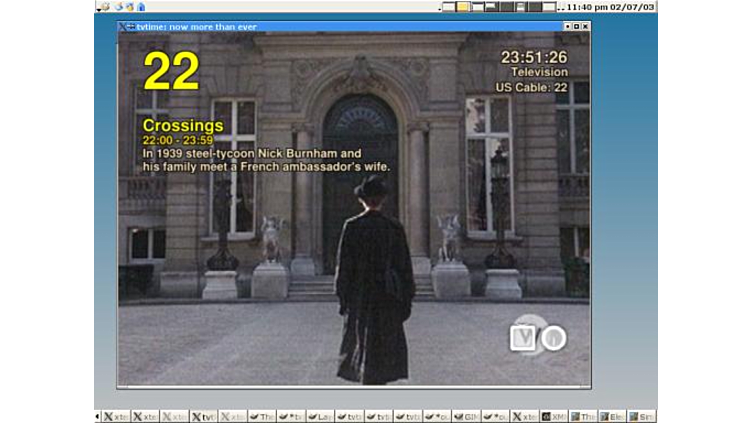The image size is (752, 423).
Task: Open the tvtime window menu icon
Action: [125, 26]
